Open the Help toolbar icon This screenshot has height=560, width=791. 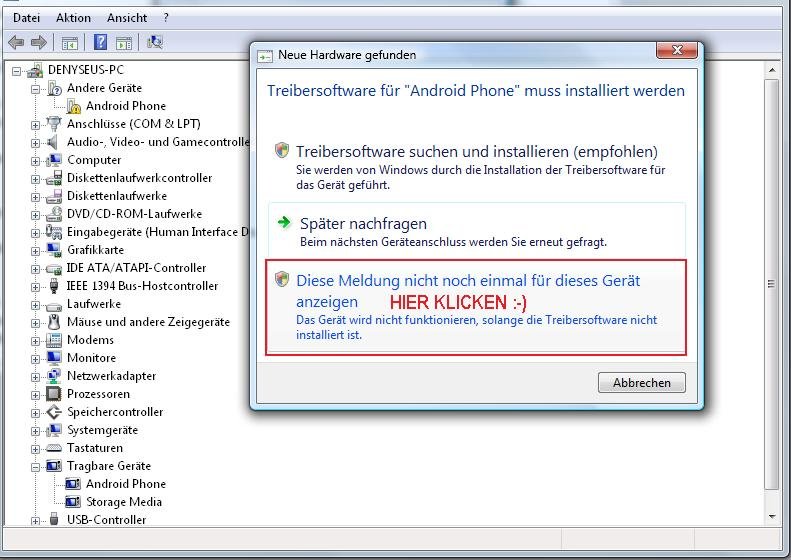point(100,42)
